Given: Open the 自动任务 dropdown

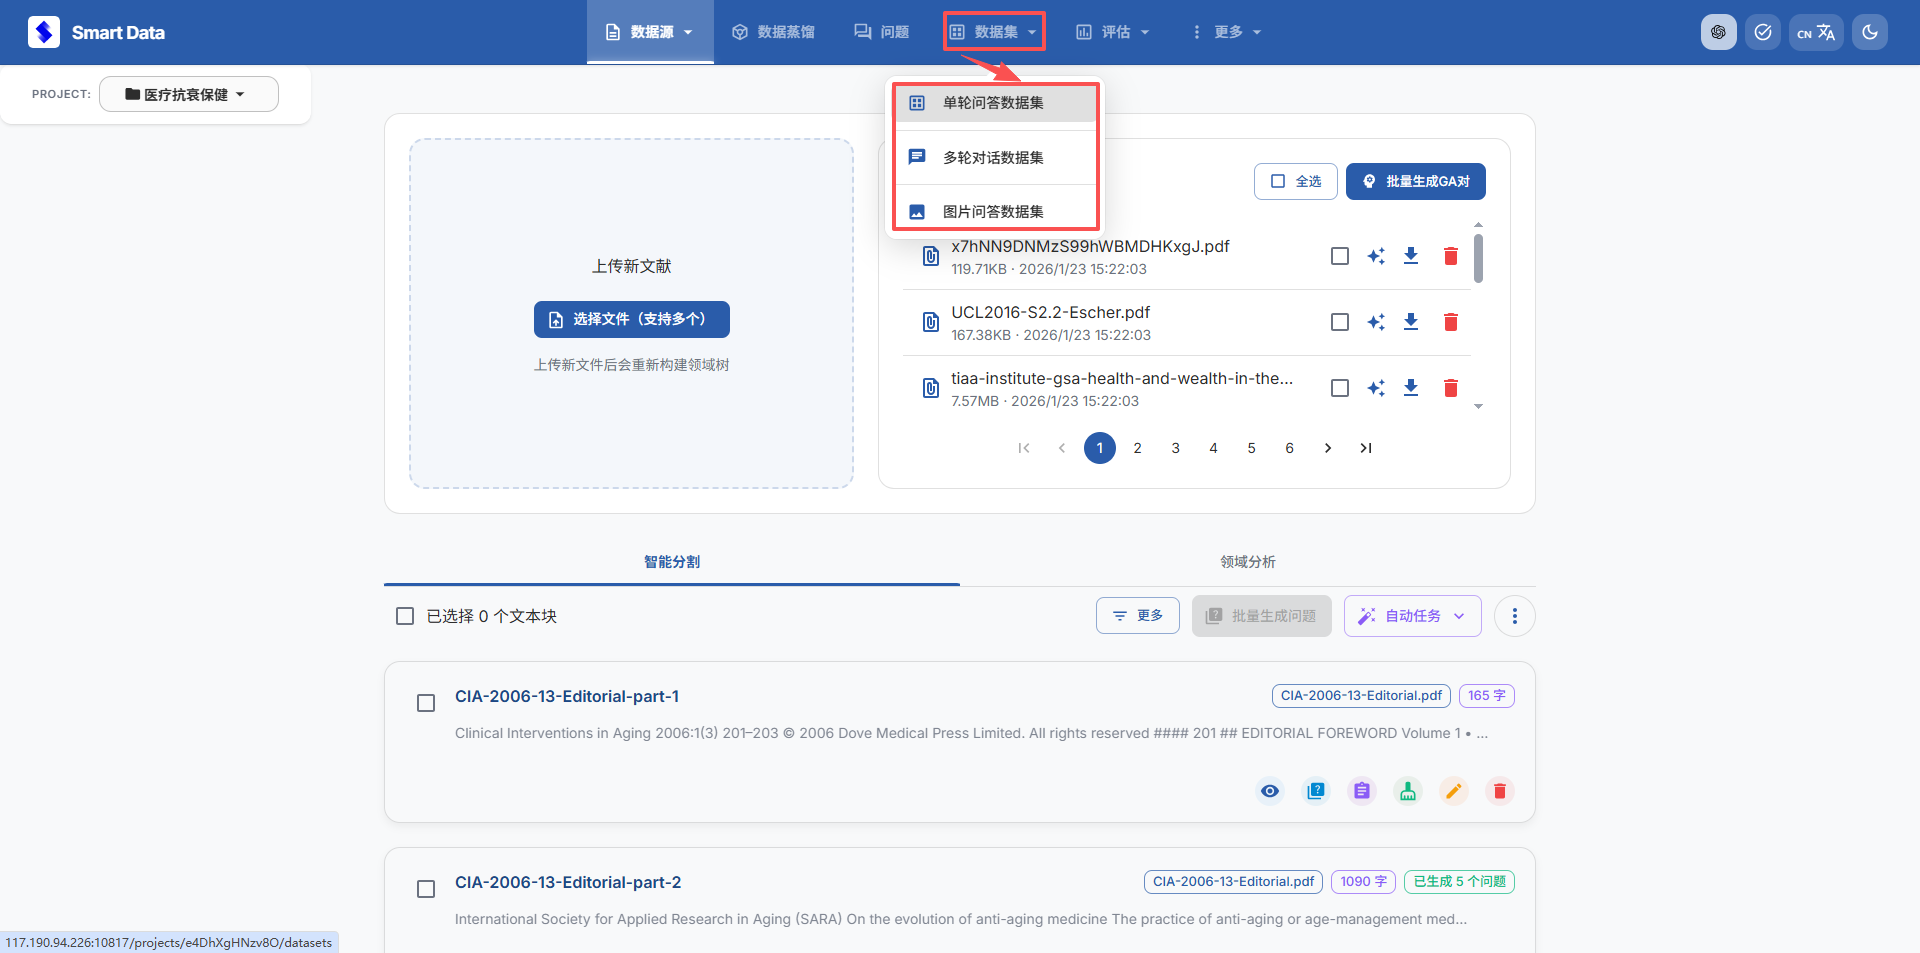Looking at the screenshot, I should (1412, 616).
